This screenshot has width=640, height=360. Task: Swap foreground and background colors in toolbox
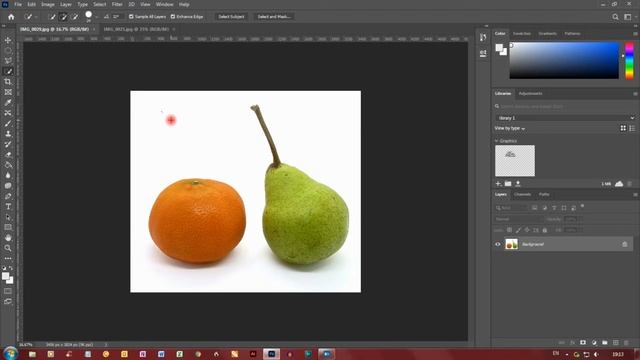pos(11,268)
